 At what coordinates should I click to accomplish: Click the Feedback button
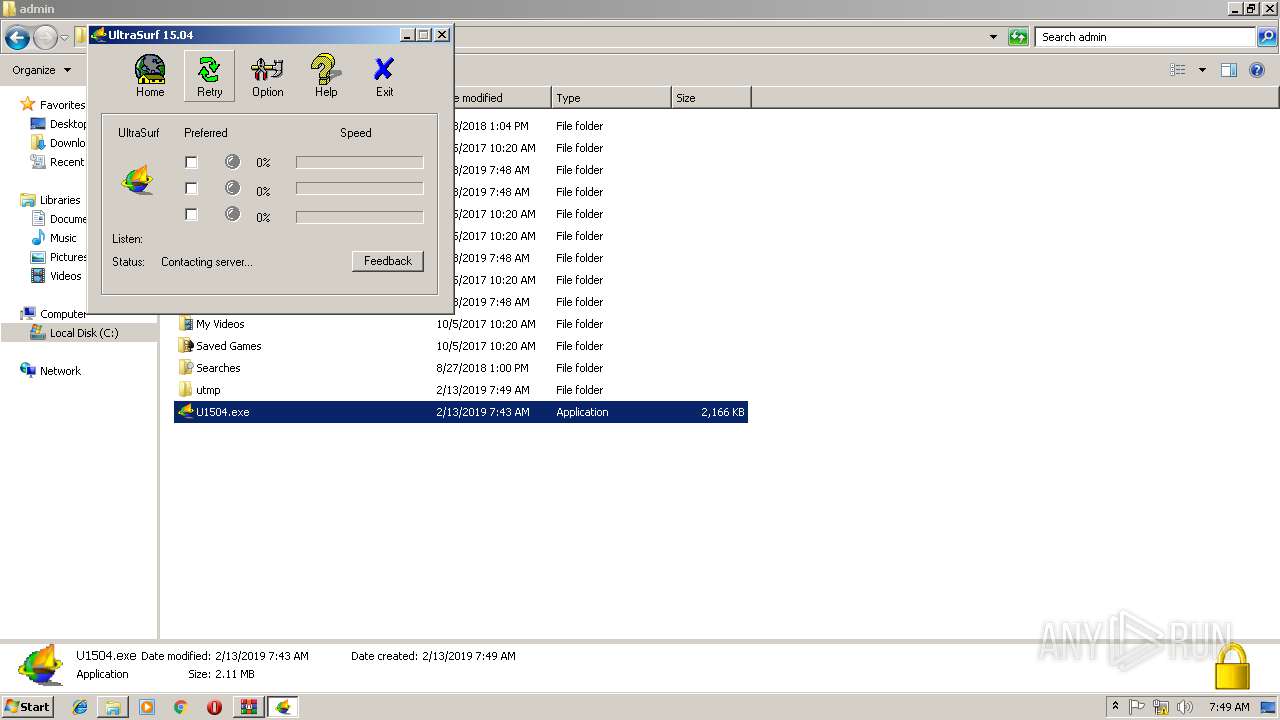point(388,261)
